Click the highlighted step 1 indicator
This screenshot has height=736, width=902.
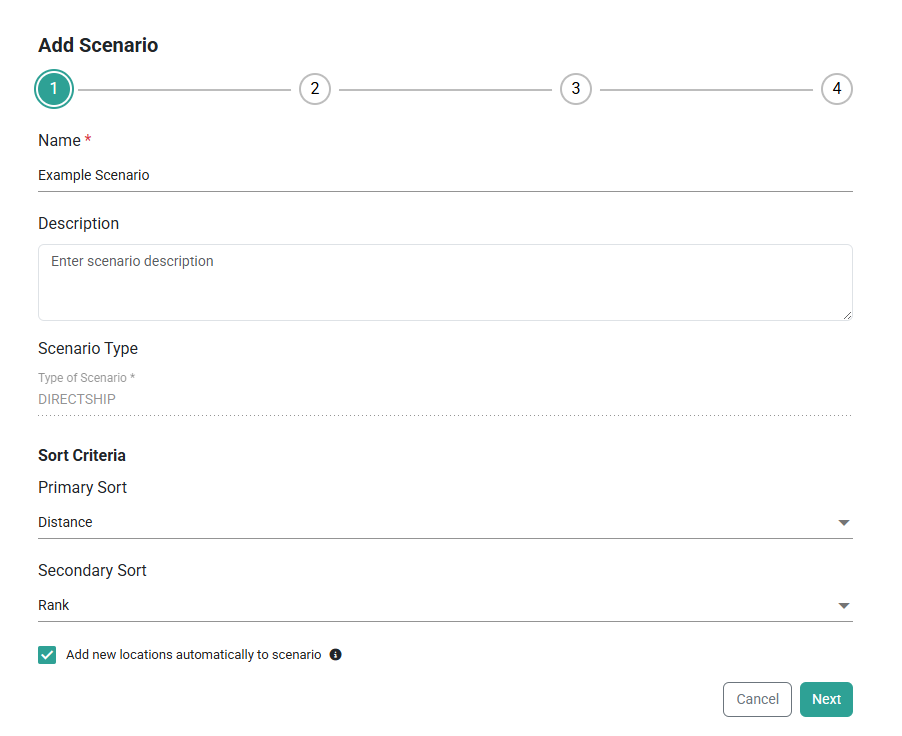[54, 88]
